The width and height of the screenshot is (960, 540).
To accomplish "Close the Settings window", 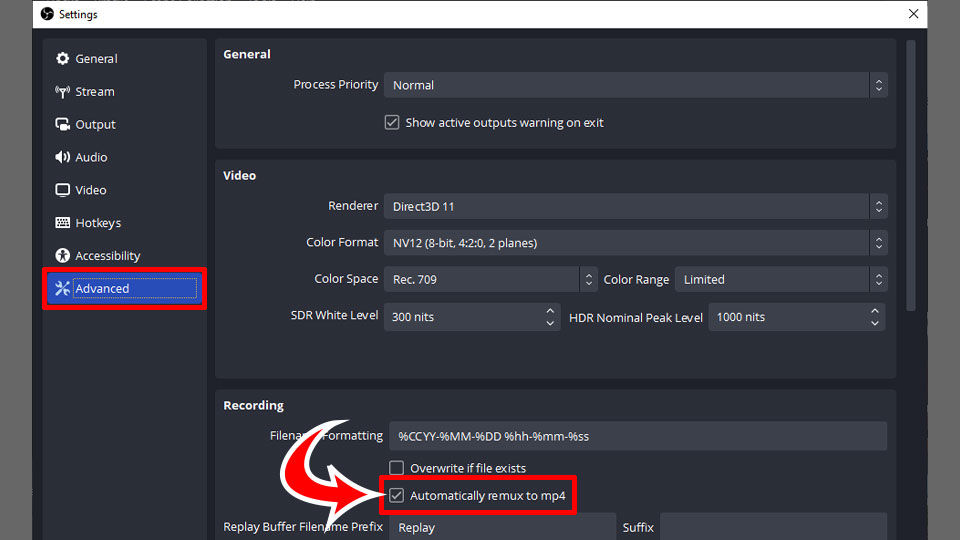I will [913, 13].
